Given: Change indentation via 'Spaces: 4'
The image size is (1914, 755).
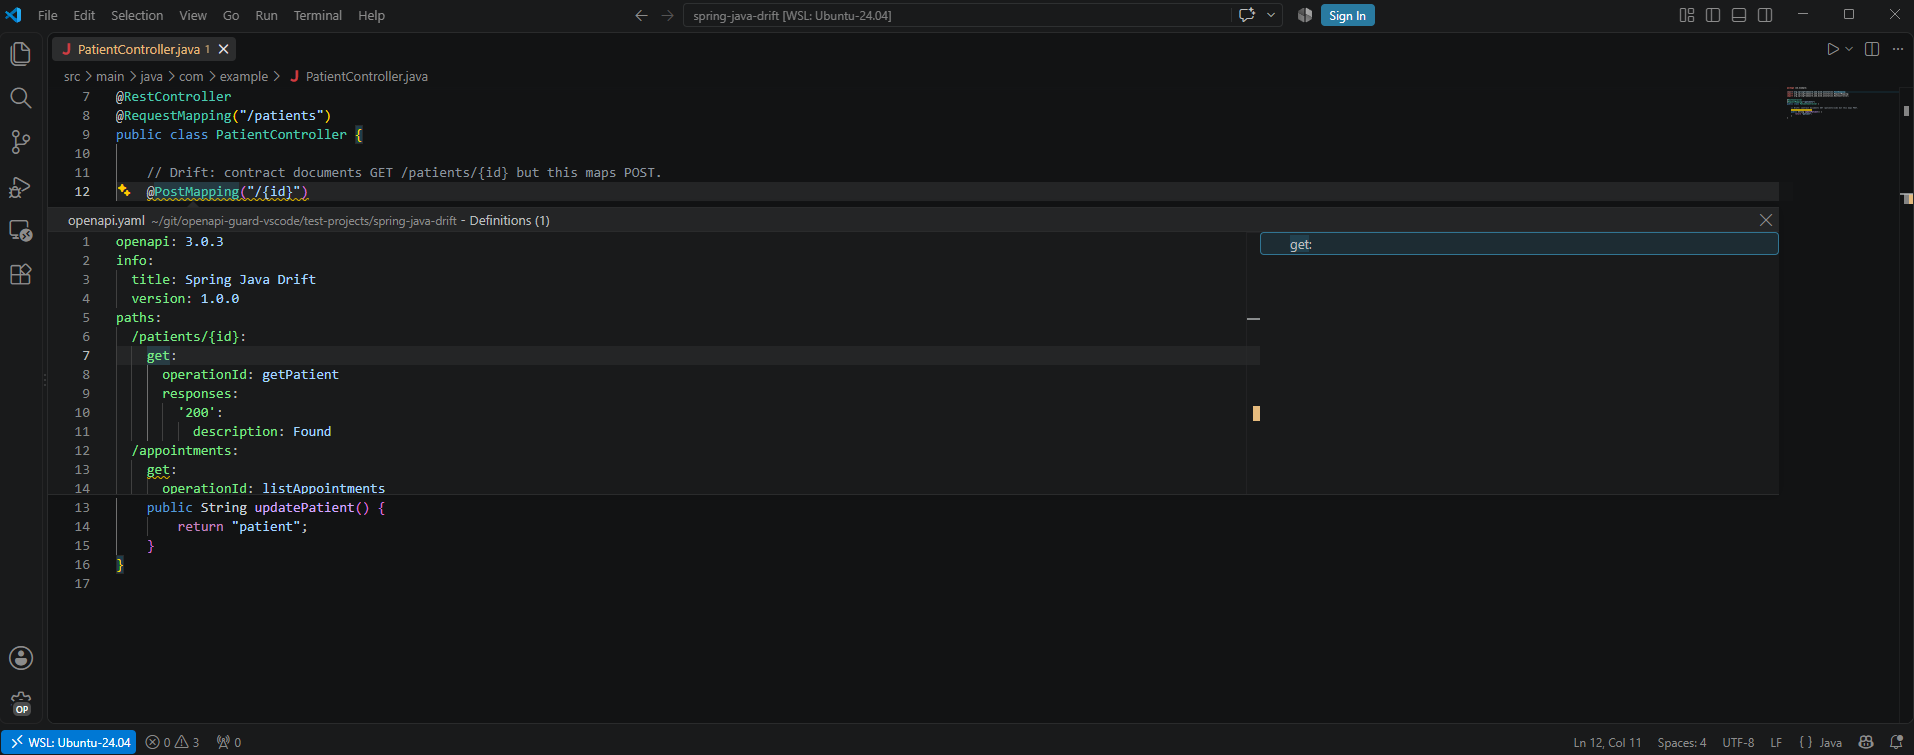Looking at the screenshot, I should coord(1682,742).
